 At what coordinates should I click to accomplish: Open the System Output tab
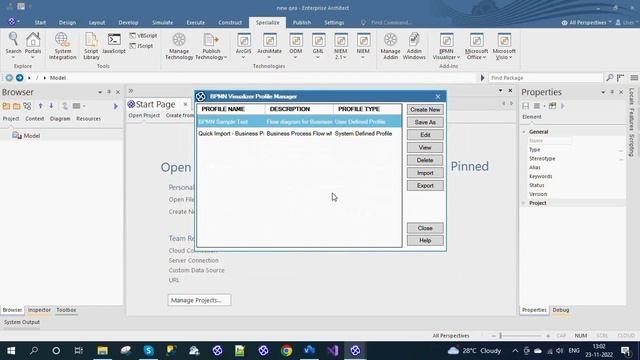(x=22, y=322)
